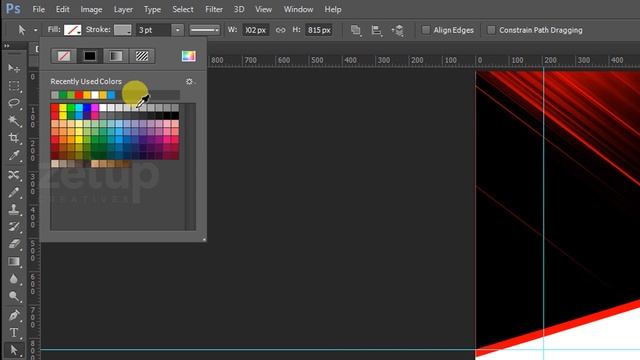Image resolution: width=640 pixels, height=360 pixels.
Task: Select the Path Selection tool in toolbar
Action: point(14,350)
